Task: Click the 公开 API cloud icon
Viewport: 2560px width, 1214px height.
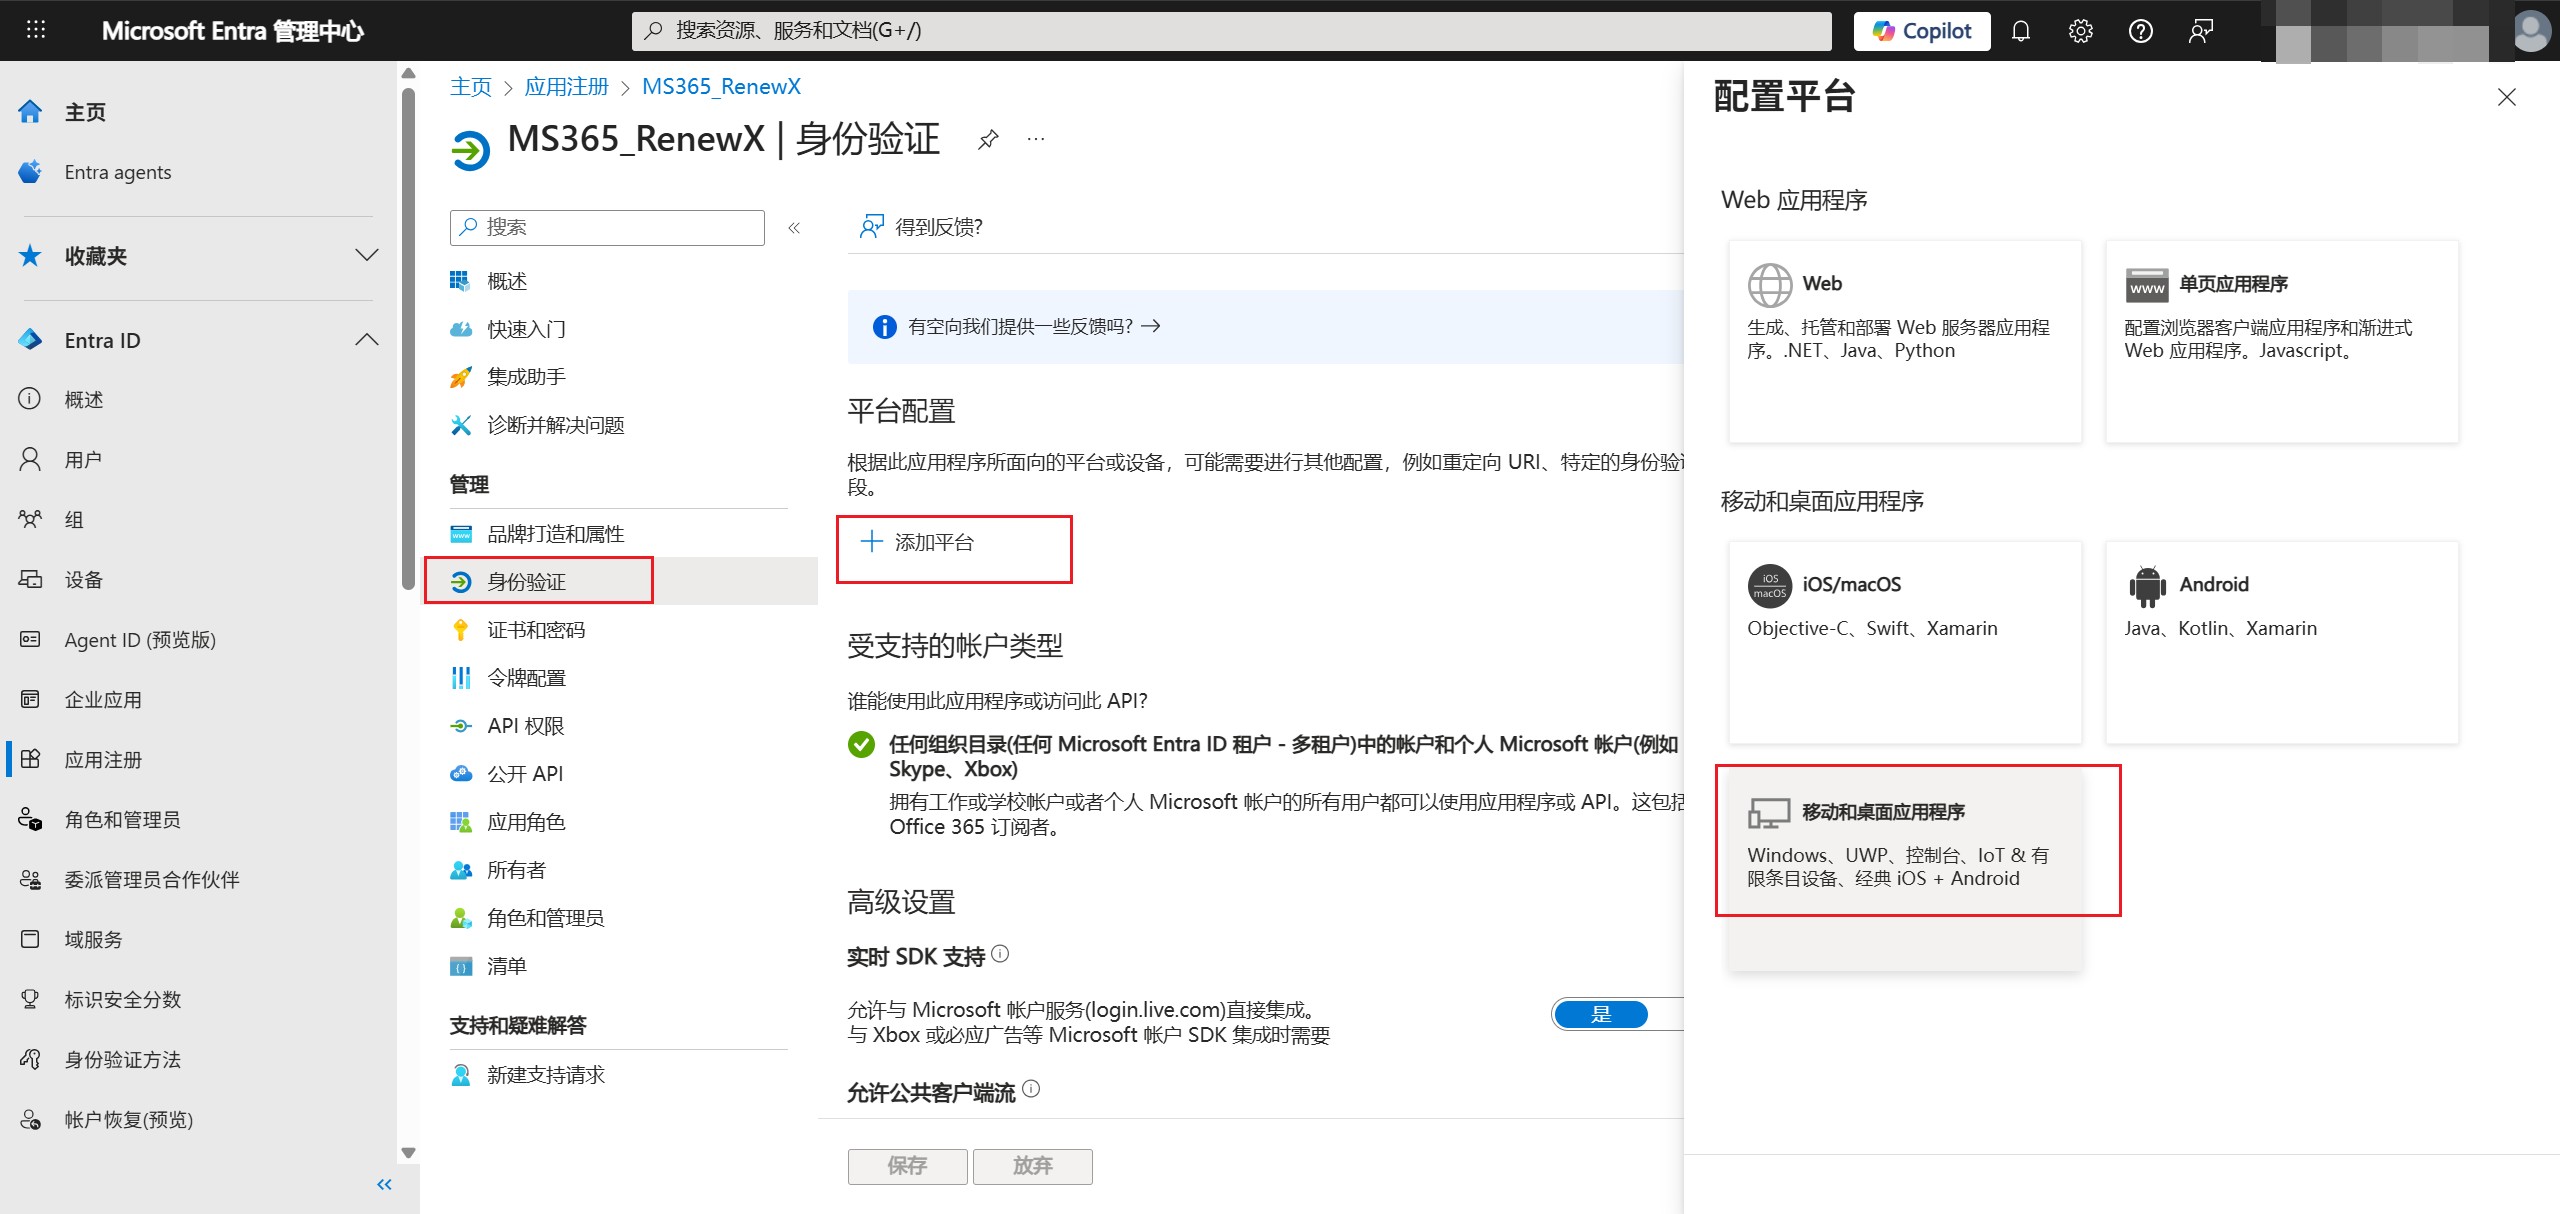Action: [461, 774]
